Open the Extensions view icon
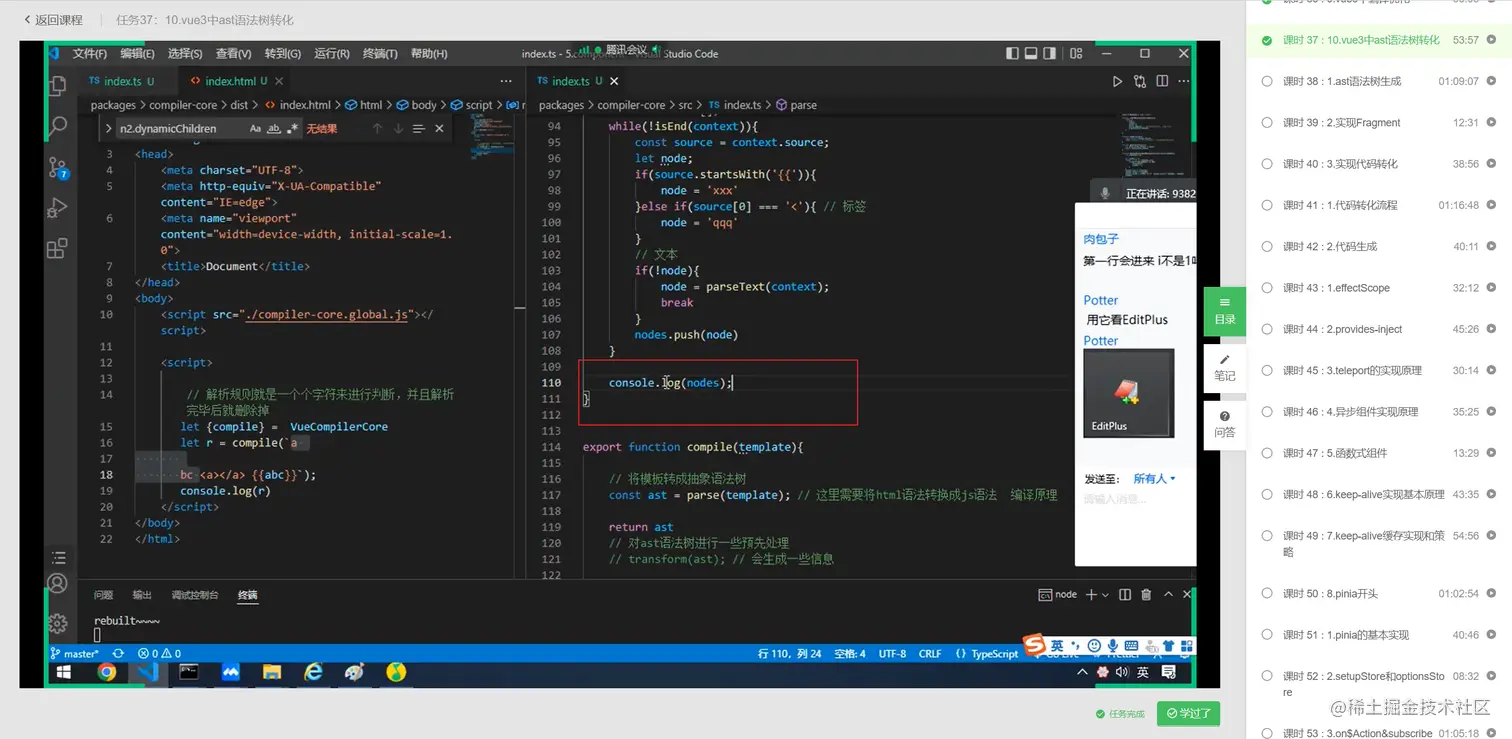The height and width of the screenshot is (739, 1512). coord(58,248)
